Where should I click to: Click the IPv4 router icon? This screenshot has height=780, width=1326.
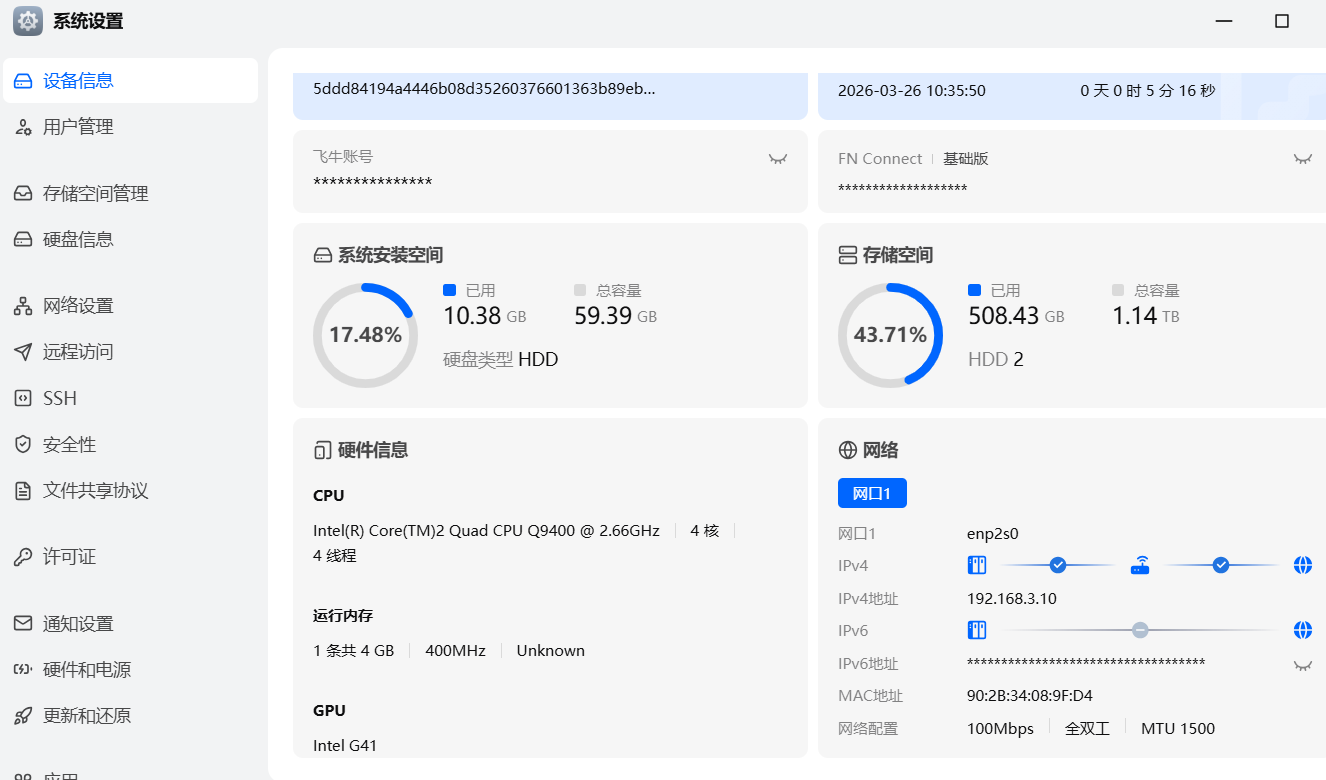[1140, 565]
